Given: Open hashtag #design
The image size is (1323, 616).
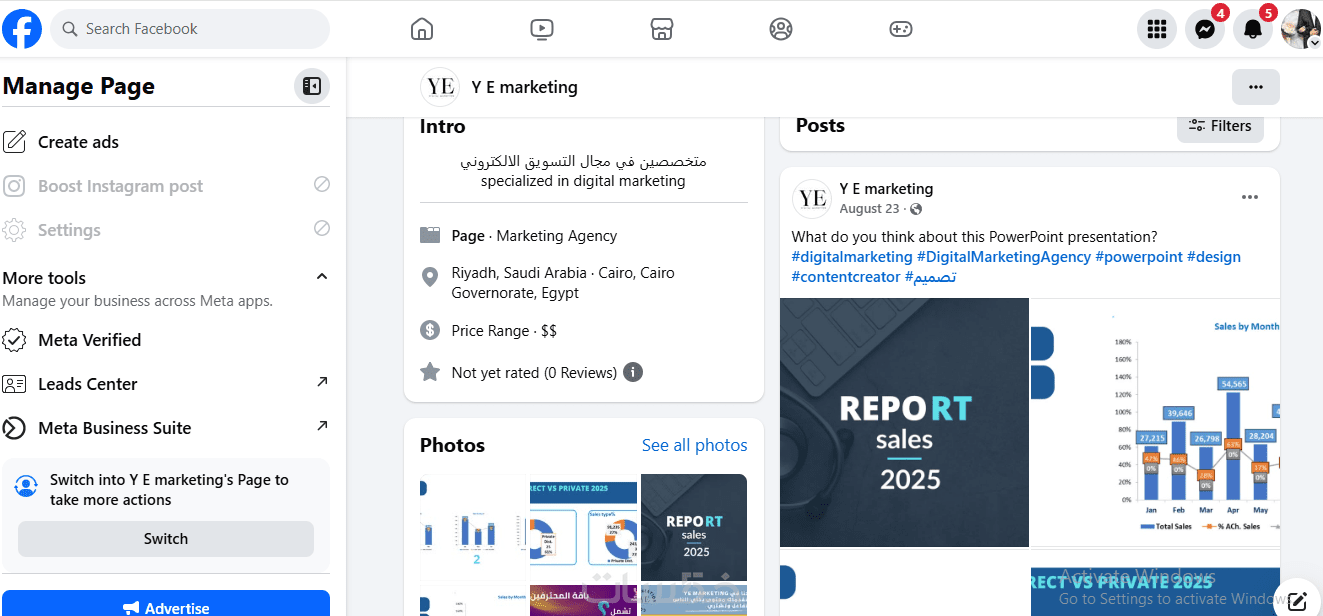Looking at the screenshot, I should (x=1214, y=257).
